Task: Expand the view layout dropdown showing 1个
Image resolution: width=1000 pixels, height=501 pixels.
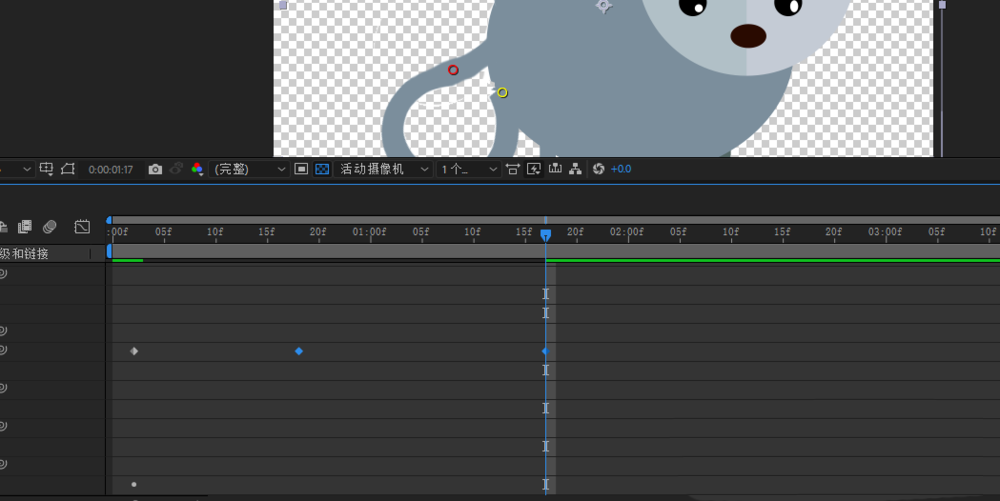Action: 469,170
